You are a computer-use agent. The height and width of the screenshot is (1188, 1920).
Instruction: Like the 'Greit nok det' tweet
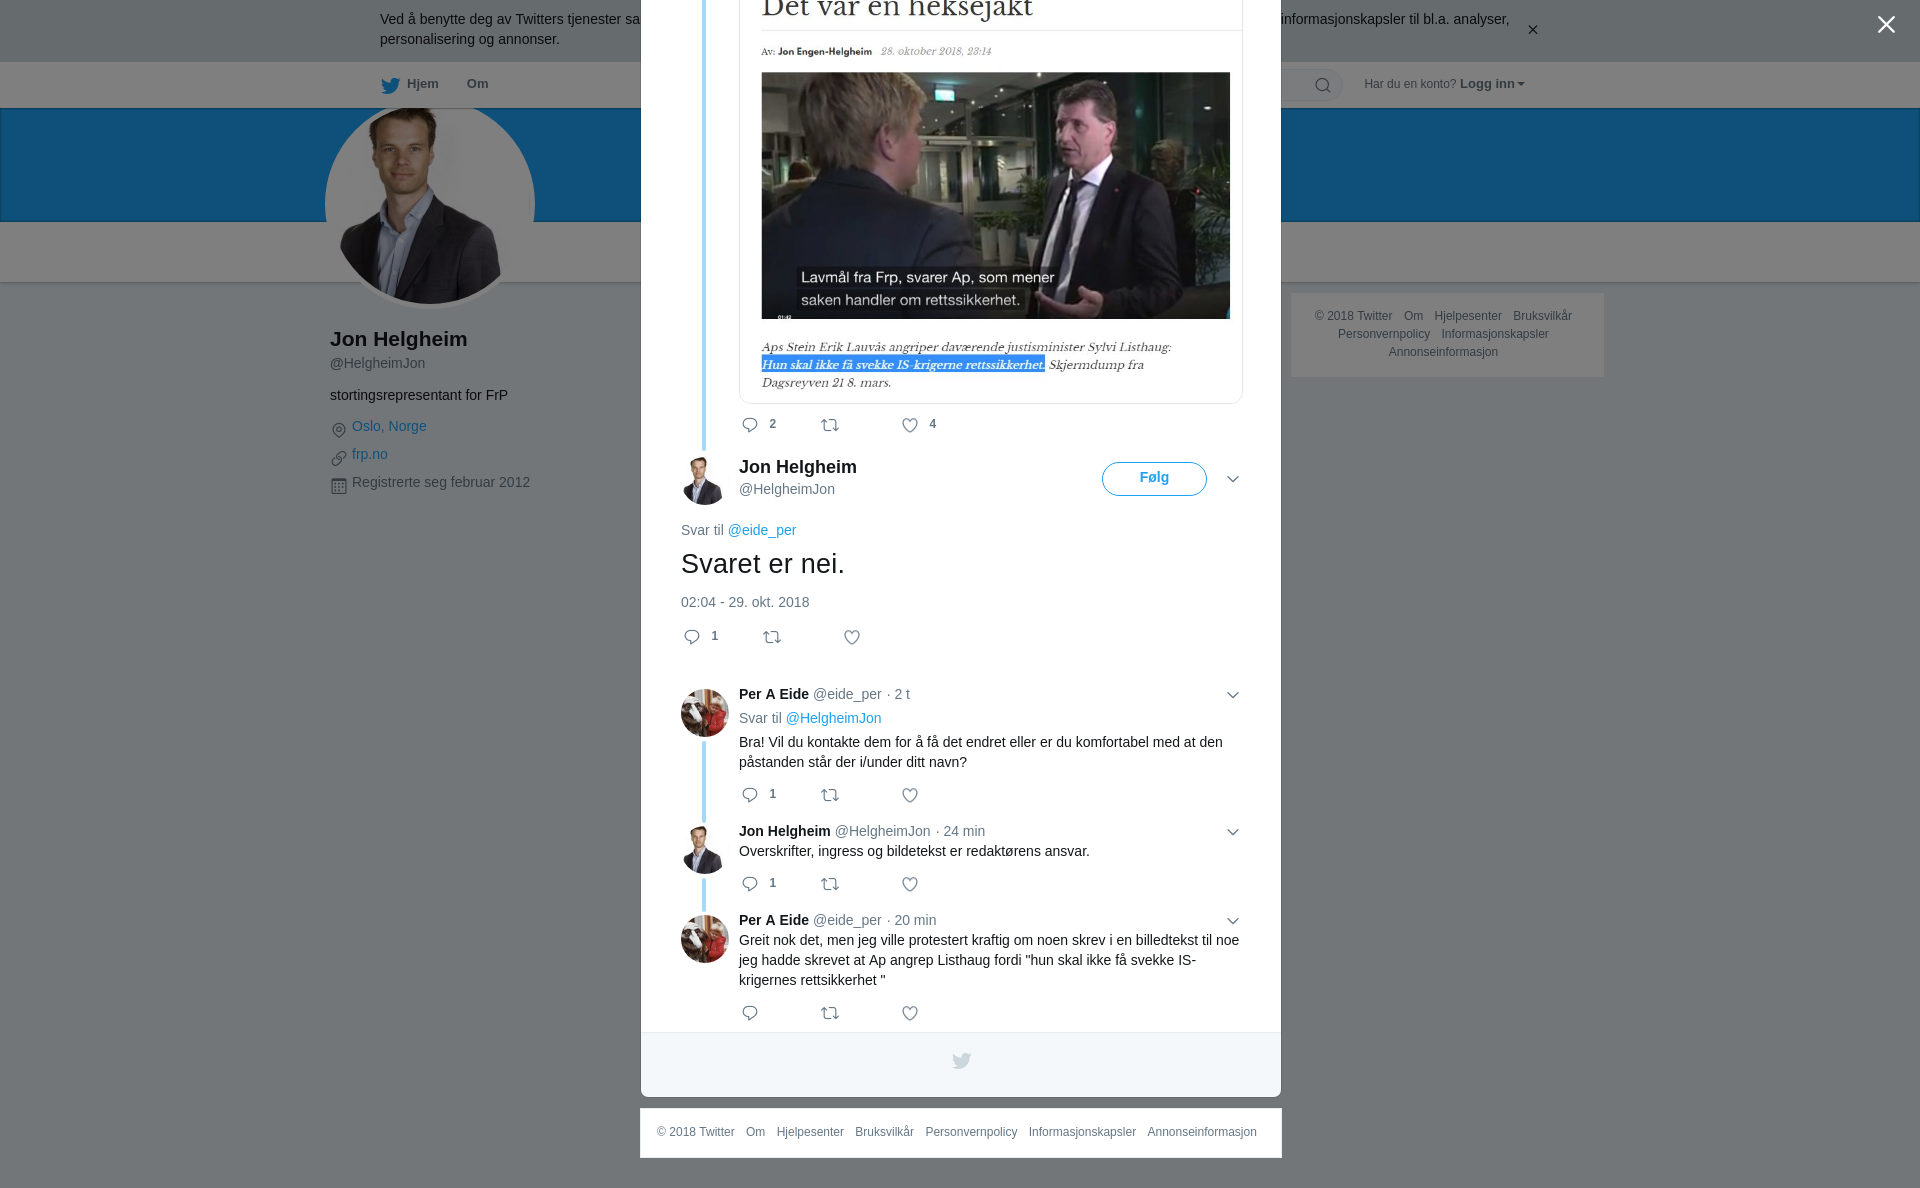coord(910,1014)
